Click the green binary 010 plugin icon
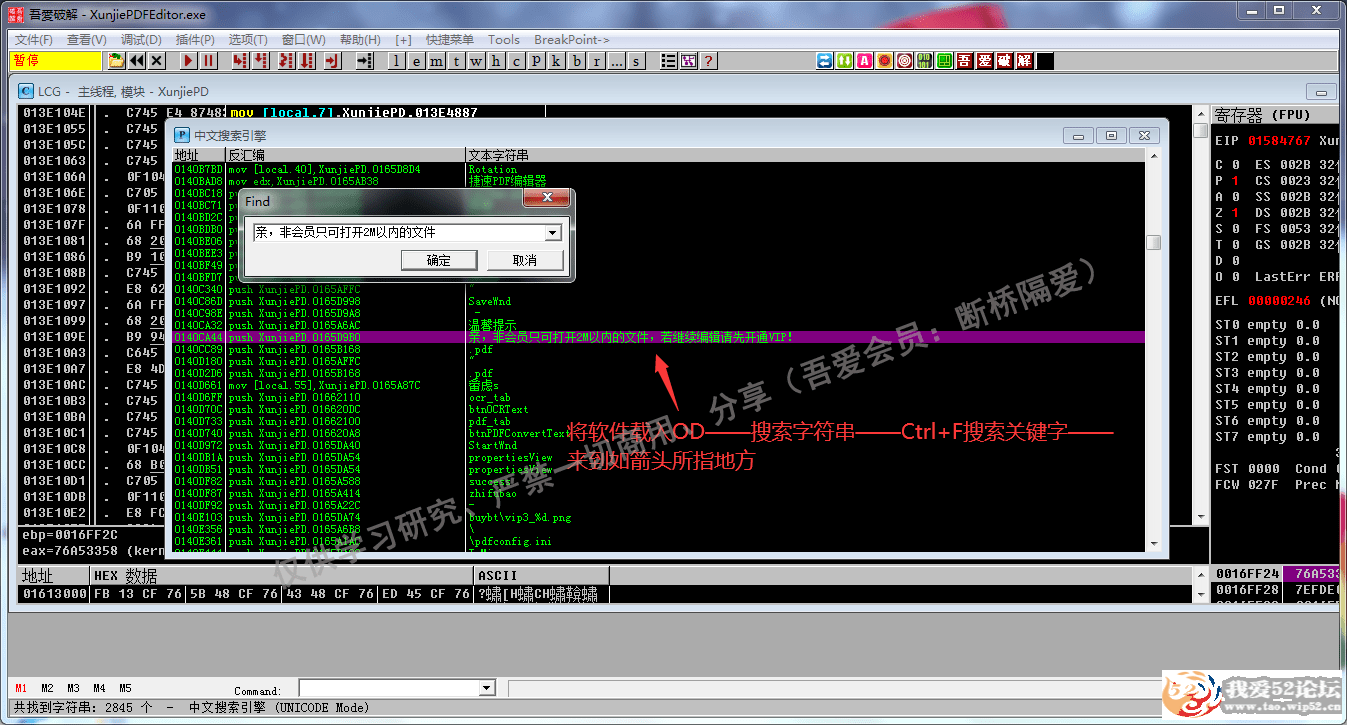1347x725 pixels. (x=924, y=61)
